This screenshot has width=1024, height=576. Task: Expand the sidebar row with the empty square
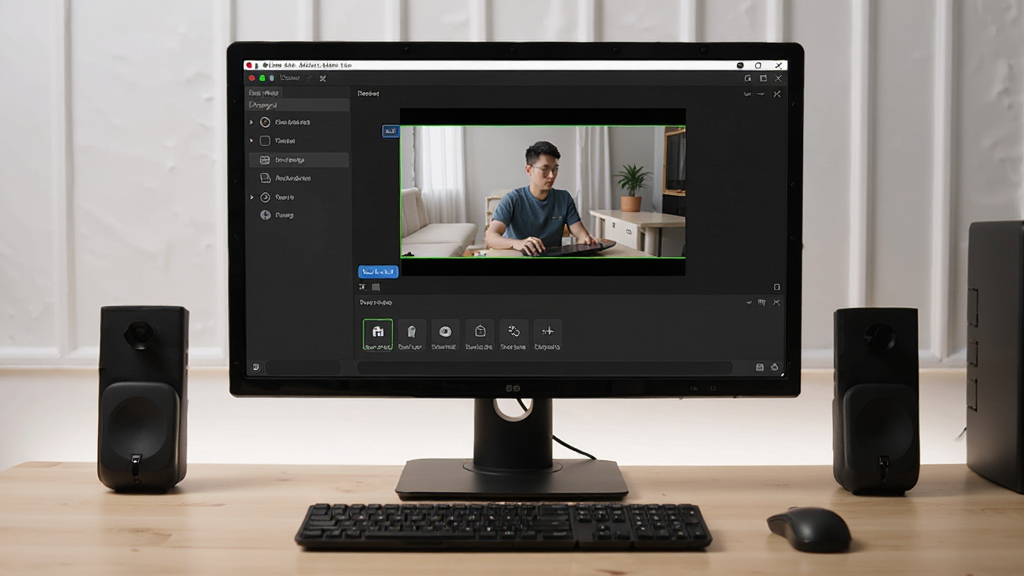251,140
